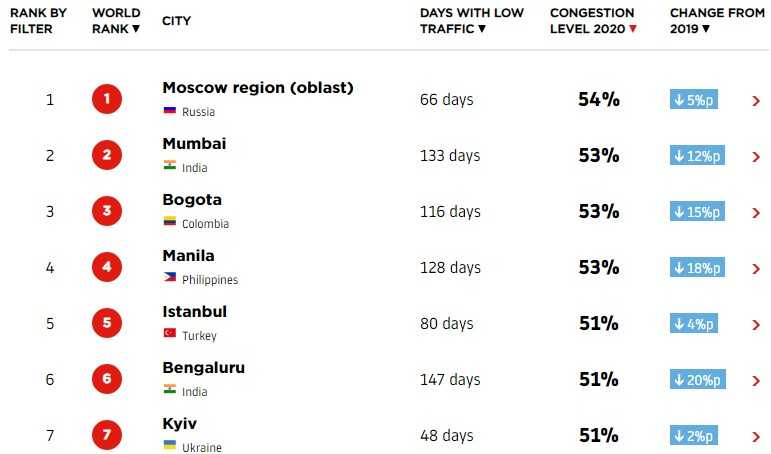This screenshot has width=771, height=454.
Task: Click the red rank 4 badge for Manila
Action: [107, 267]
